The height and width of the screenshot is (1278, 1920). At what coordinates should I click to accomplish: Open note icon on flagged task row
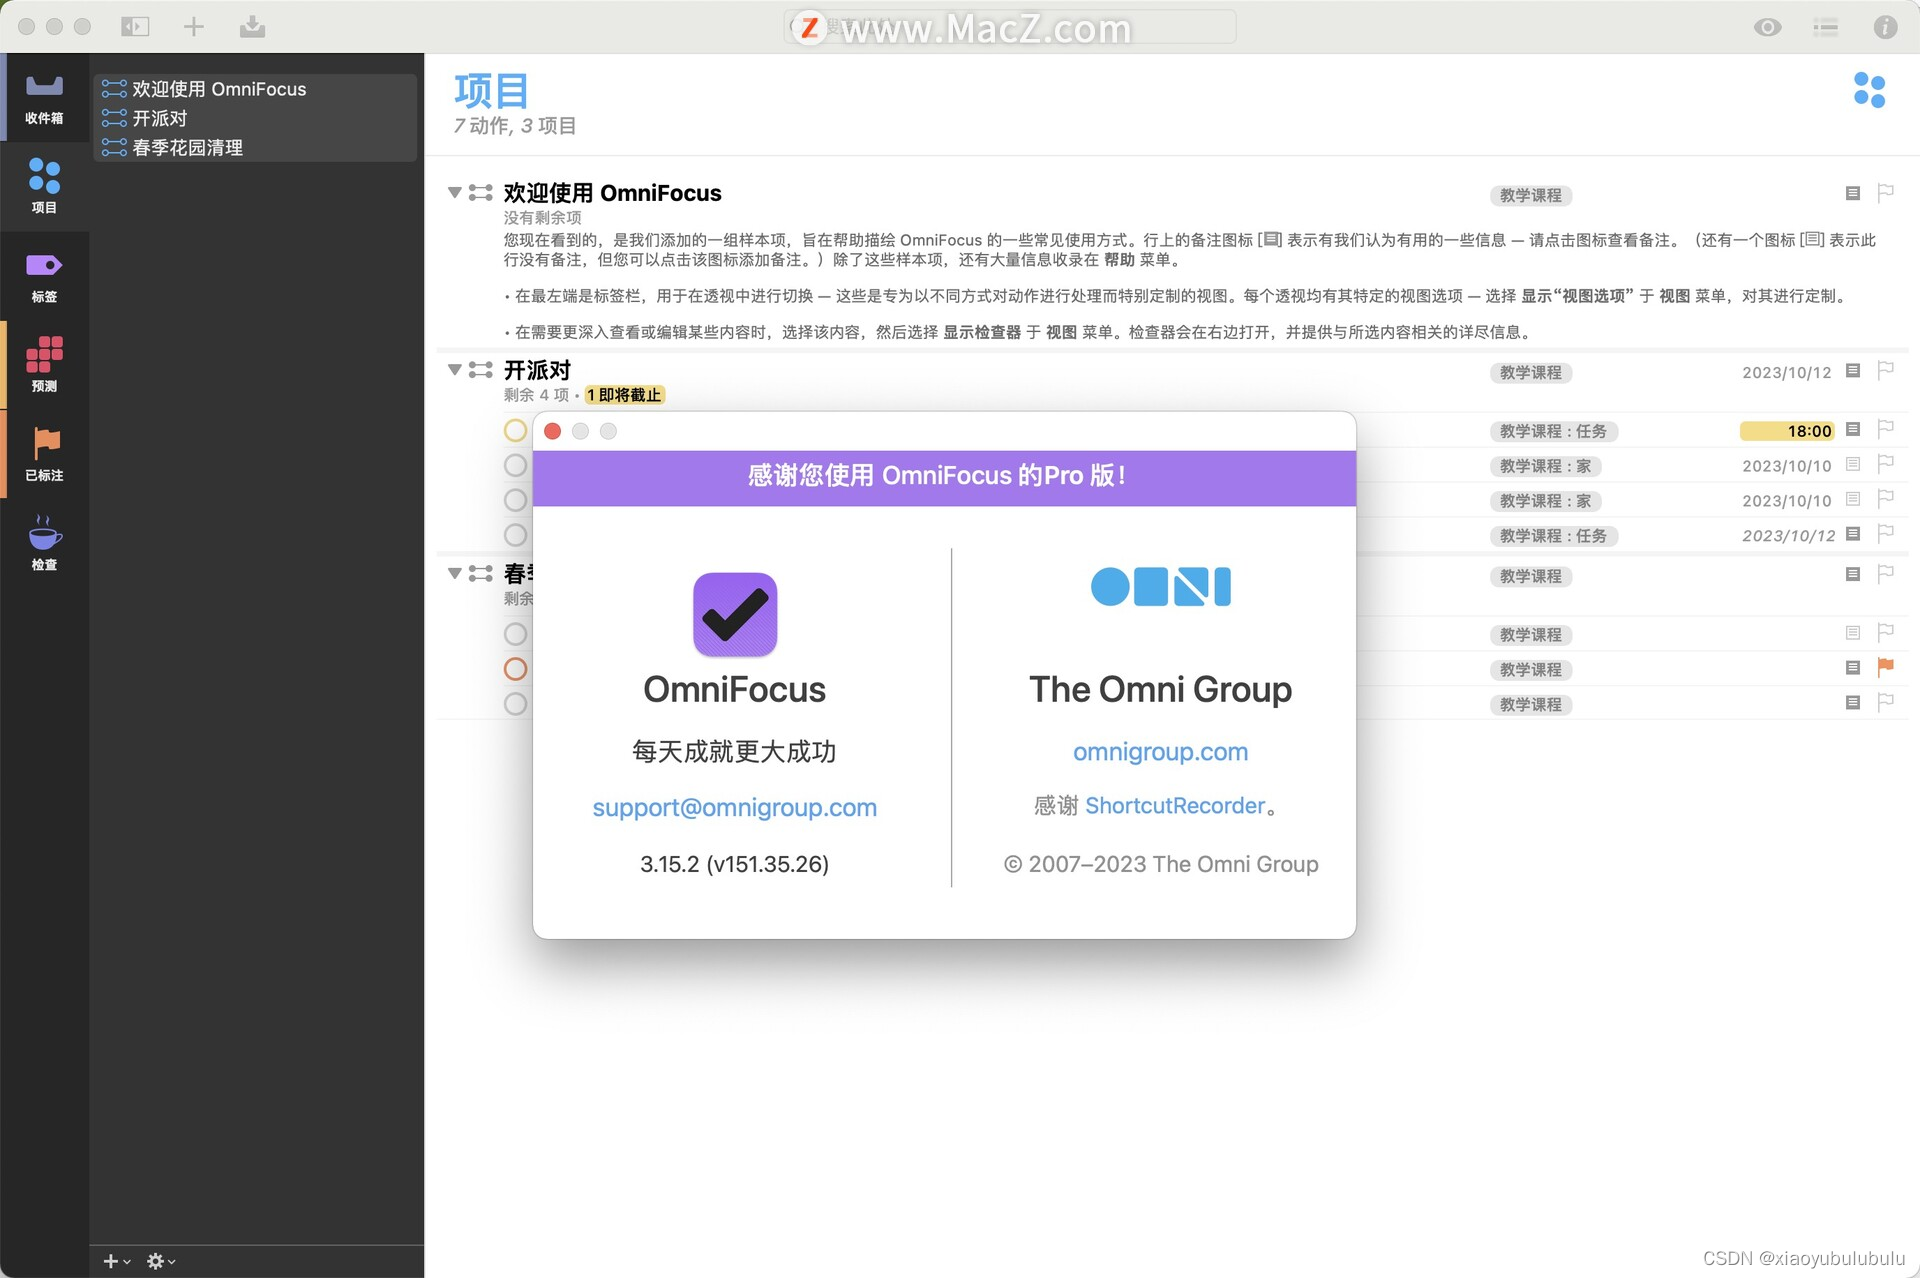pyautogui.click(x=1852, y=667)
